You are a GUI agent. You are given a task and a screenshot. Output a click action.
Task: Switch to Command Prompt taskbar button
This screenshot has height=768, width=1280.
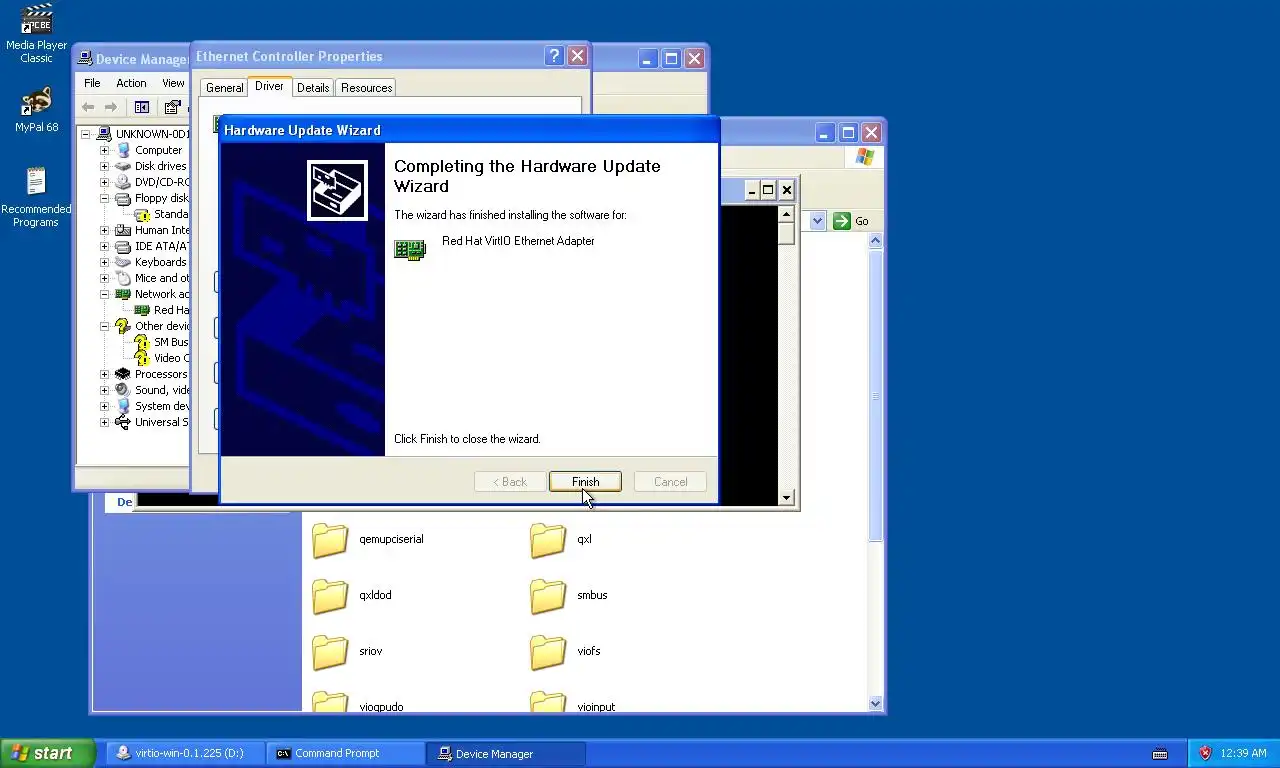(345, 754)
